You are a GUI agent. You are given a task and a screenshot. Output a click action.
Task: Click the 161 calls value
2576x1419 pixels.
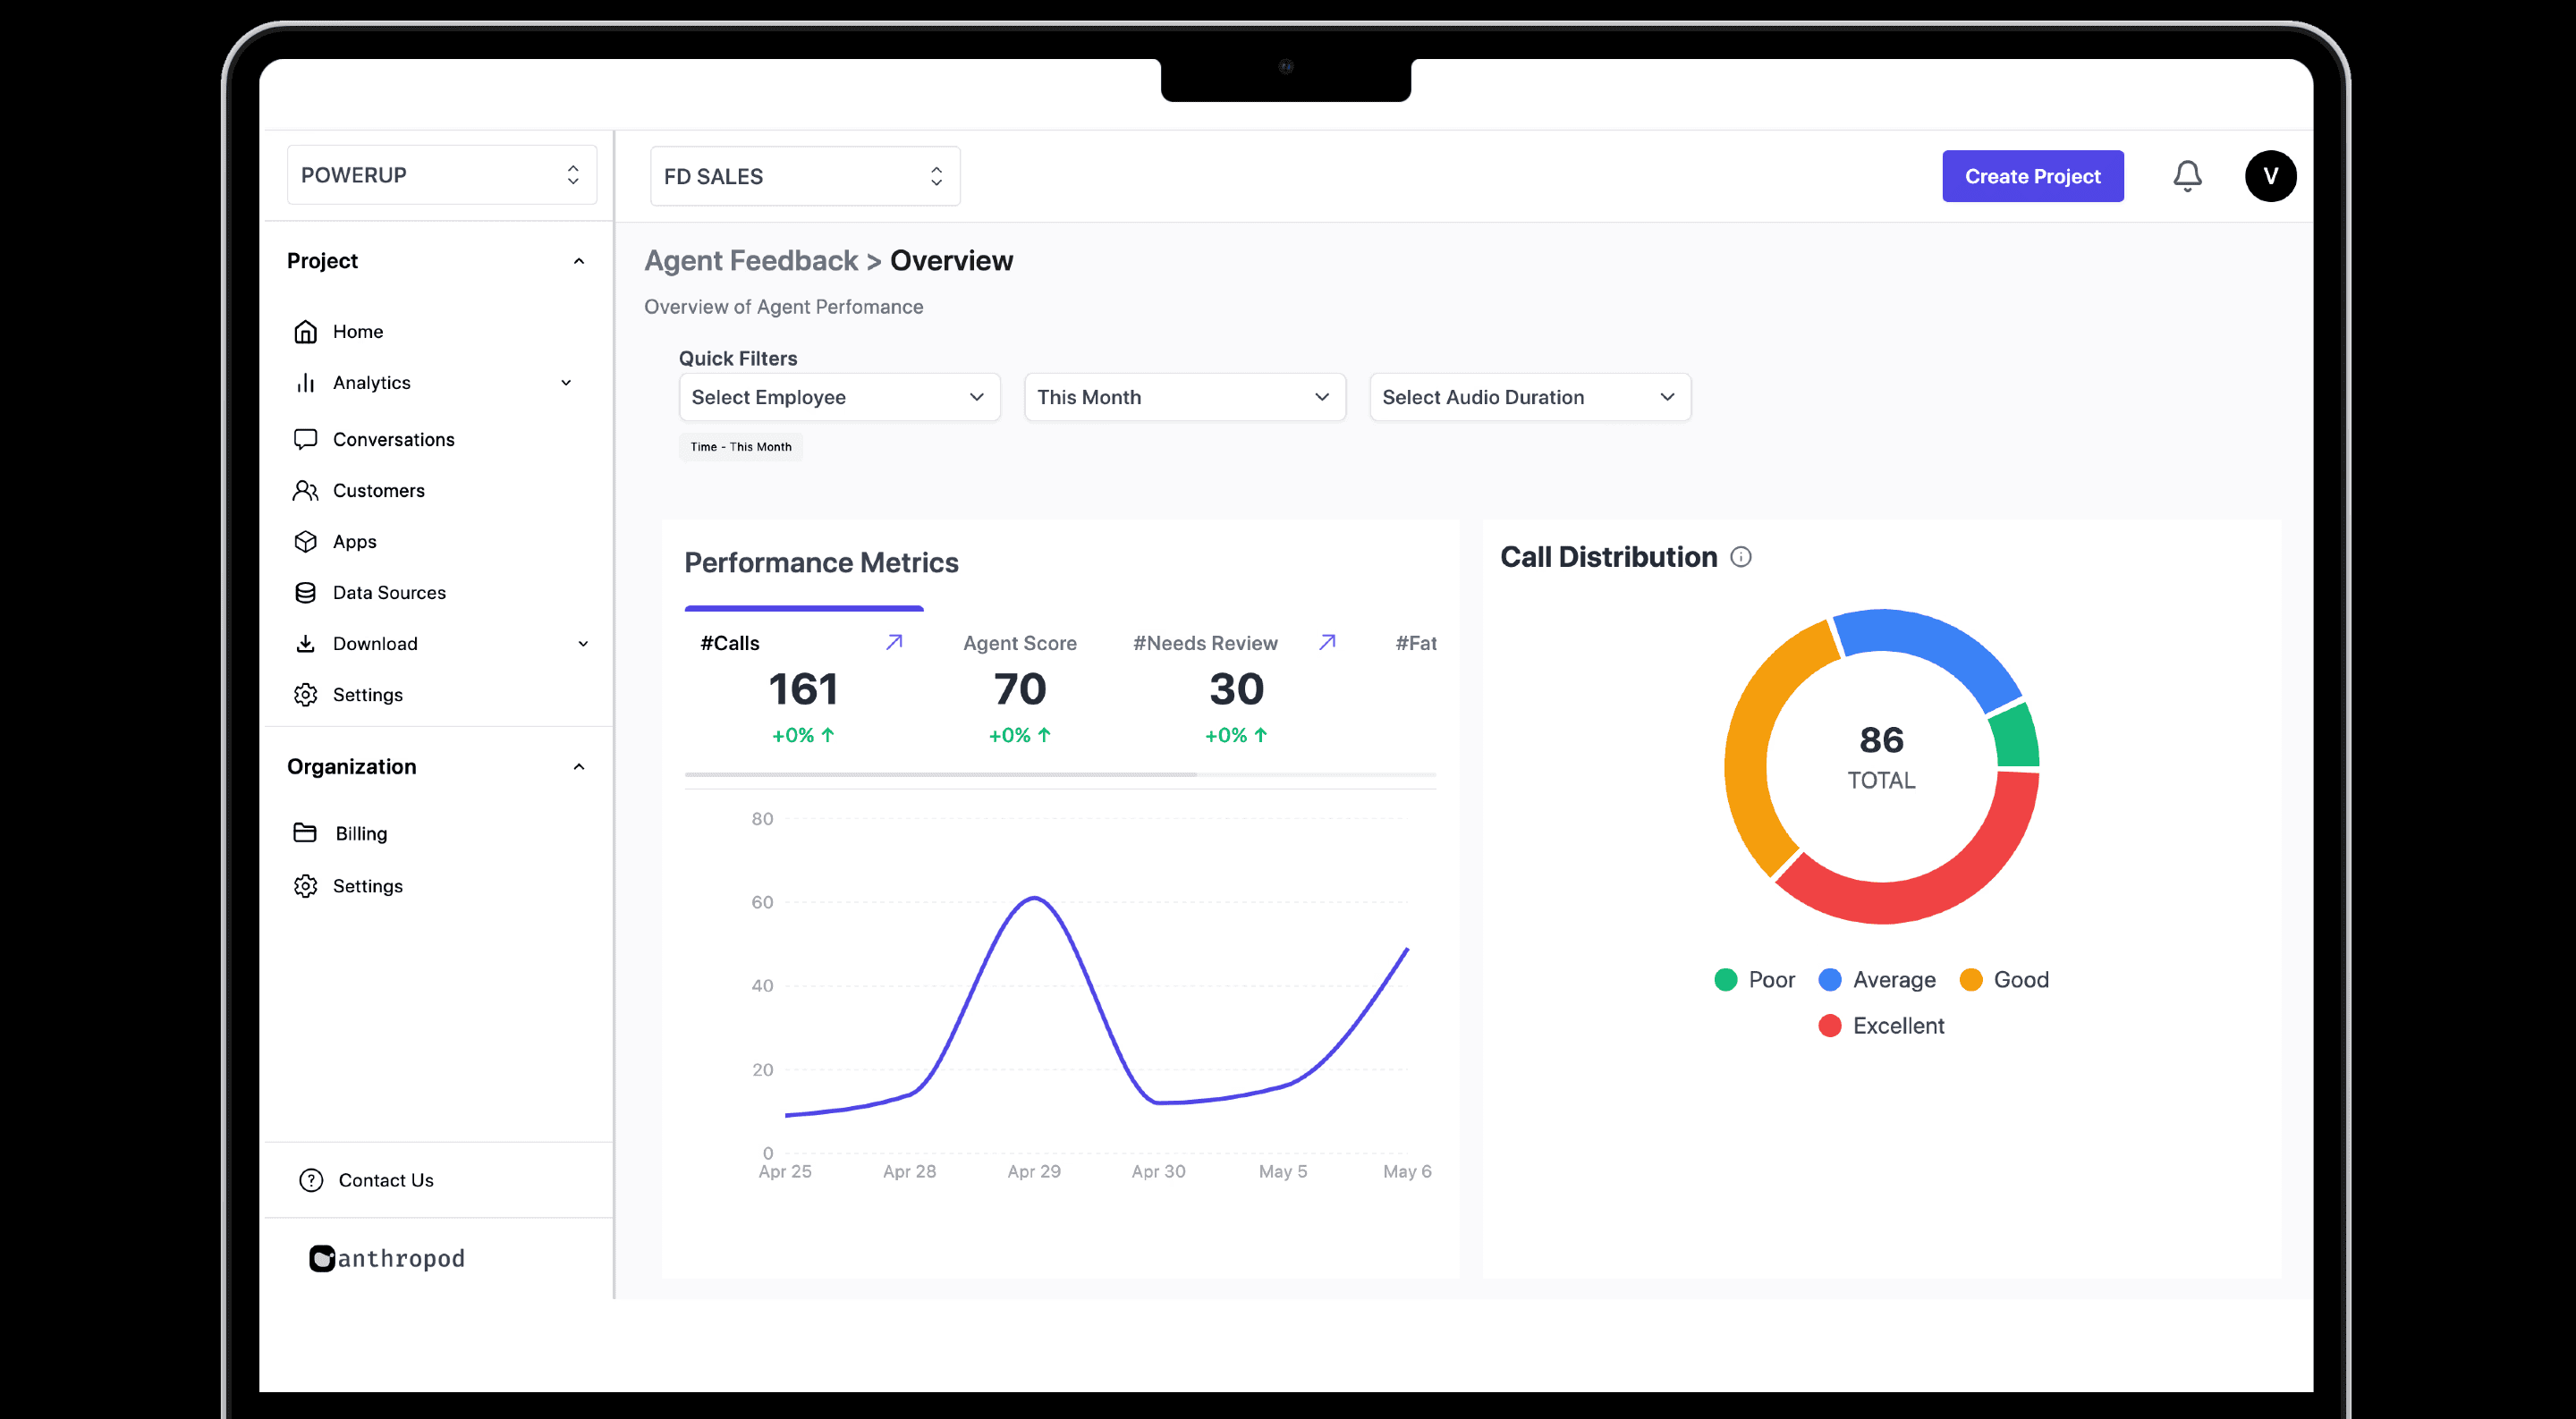coord(803,689)
